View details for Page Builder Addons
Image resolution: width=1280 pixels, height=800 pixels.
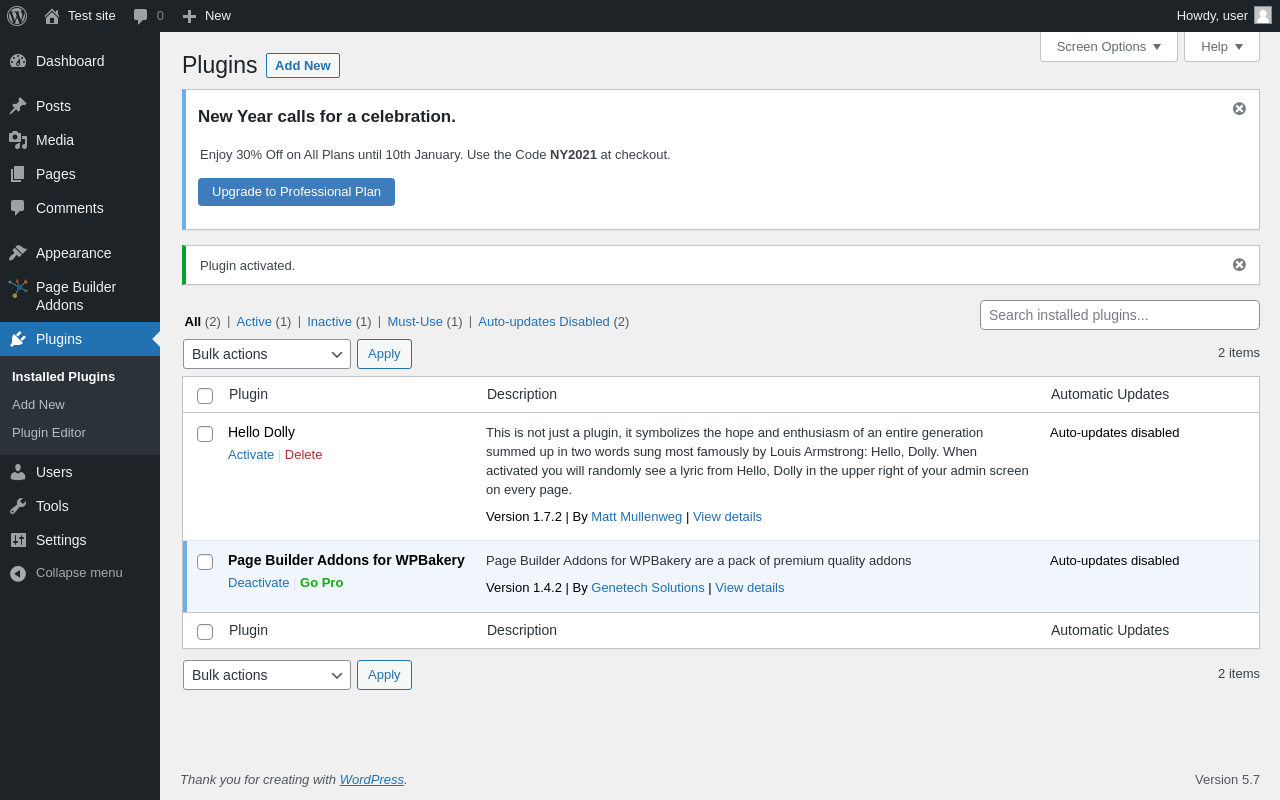pos(750,588)
